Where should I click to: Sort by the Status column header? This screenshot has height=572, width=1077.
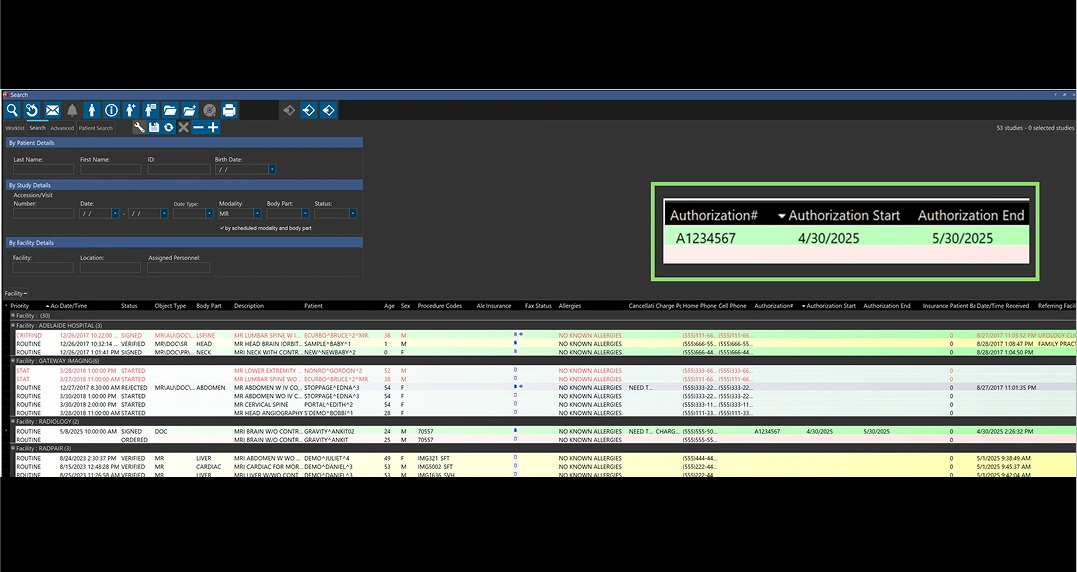(129, 306)
